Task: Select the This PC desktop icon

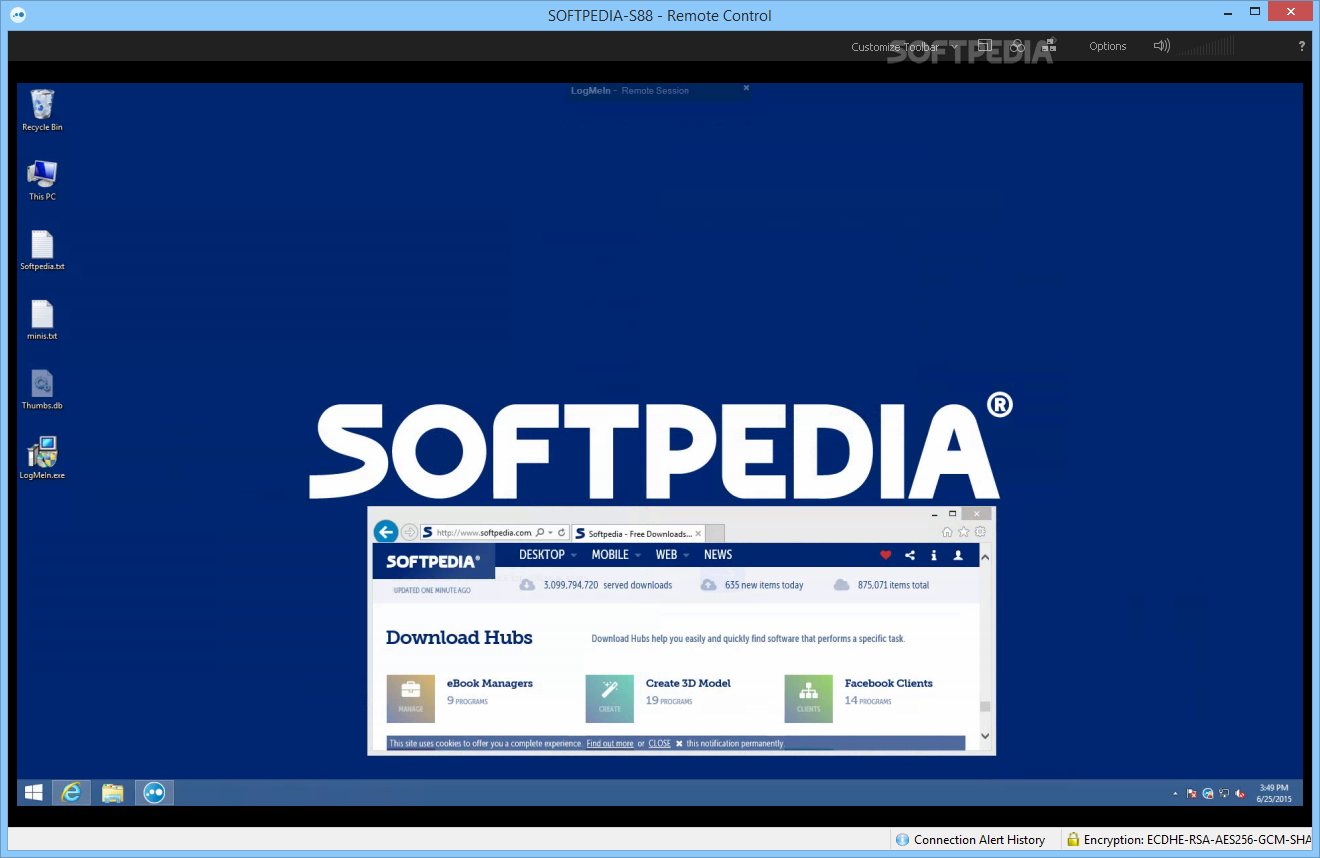Action: pyautogui.click(x=42, y=180)
